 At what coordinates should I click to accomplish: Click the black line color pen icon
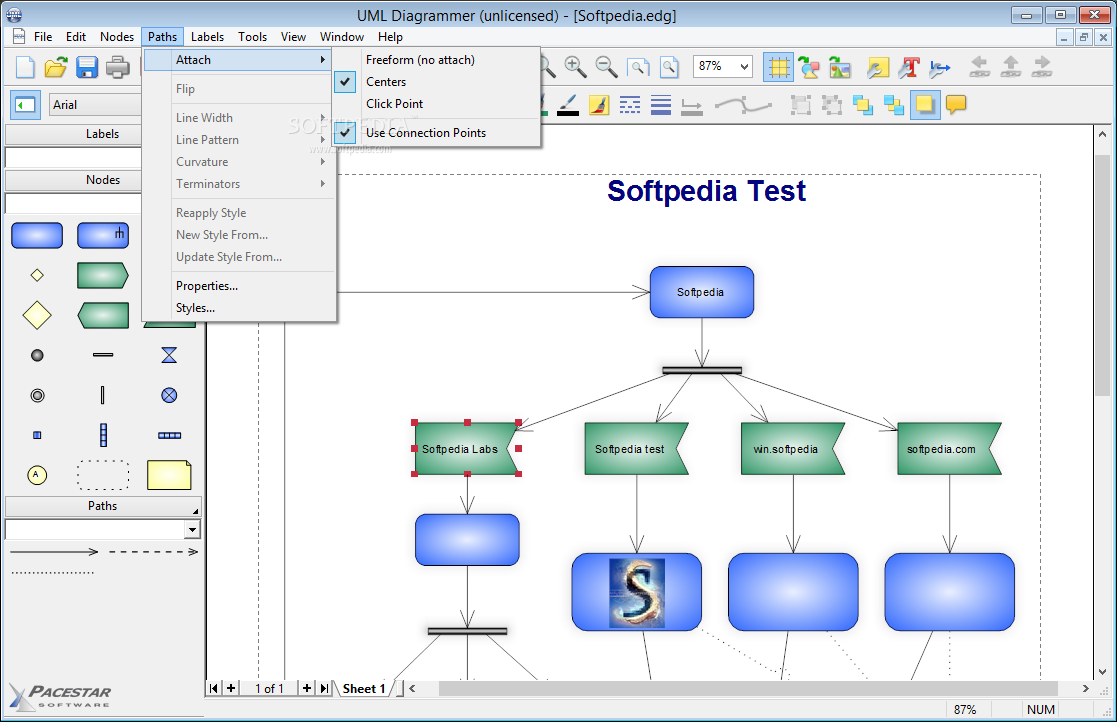568,105
